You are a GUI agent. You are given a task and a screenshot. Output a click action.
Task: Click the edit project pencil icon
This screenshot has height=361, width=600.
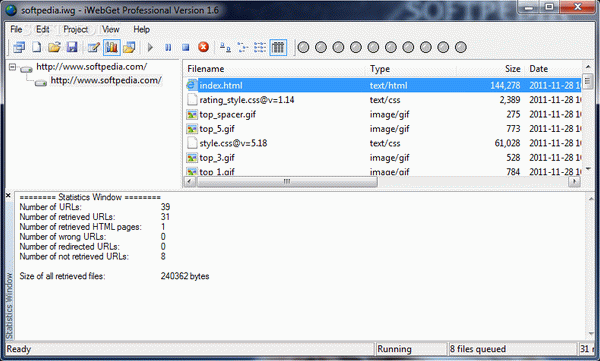tap(93, 47)
